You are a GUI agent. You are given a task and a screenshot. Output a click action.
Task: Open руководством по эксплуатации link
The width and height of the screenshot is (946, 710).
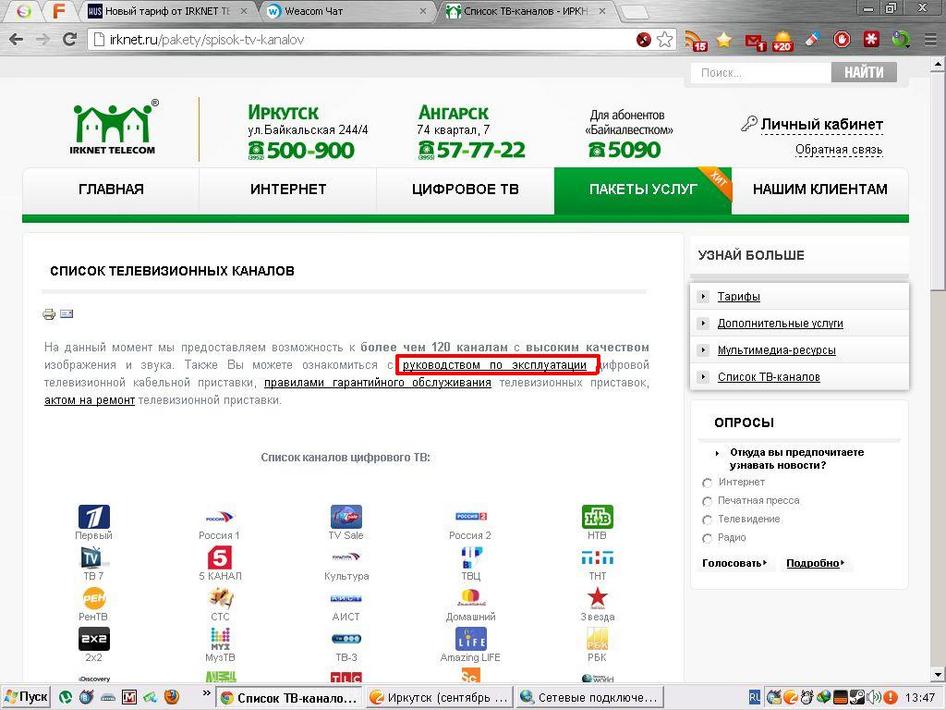495,365
